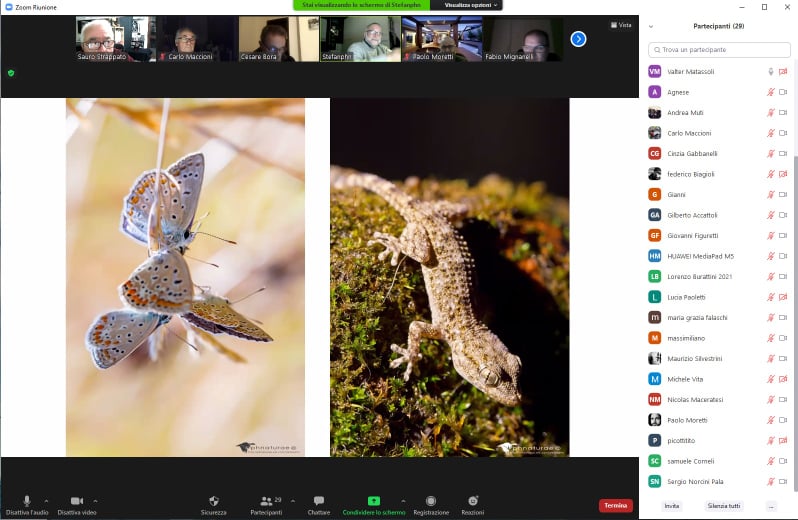This screenshot has width=798, height=520.
Task: Click green encryption shield icon
Action: click(x=11, y=73)
